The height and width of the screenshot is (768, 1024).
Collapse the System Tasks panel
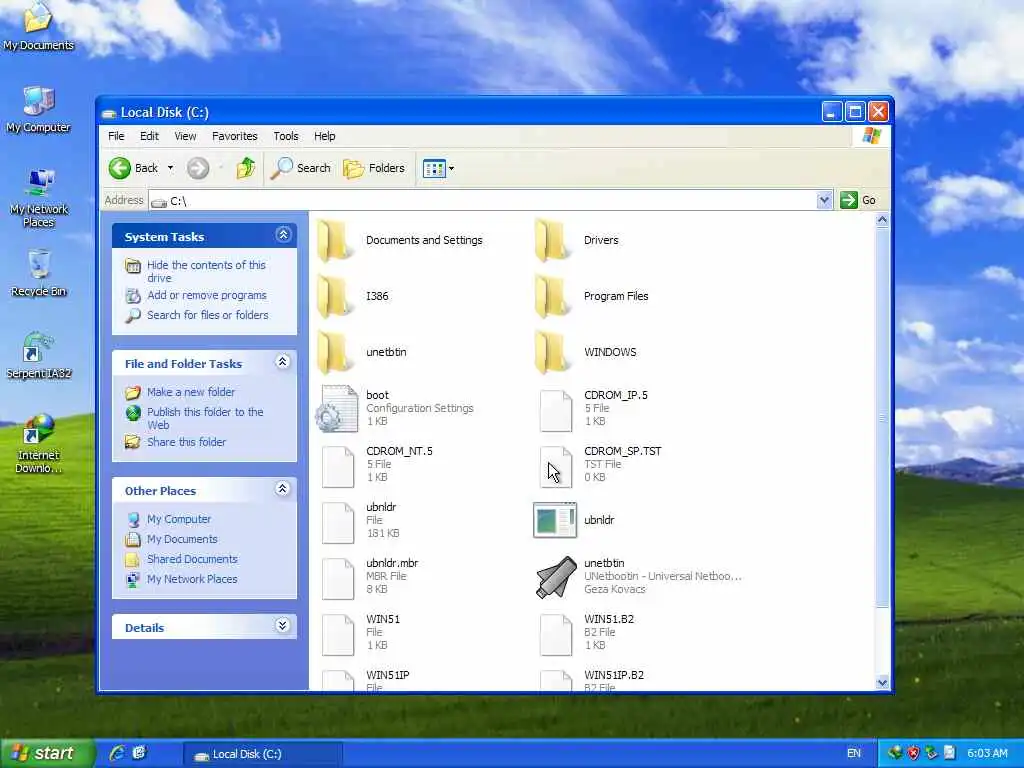[283, 234]
